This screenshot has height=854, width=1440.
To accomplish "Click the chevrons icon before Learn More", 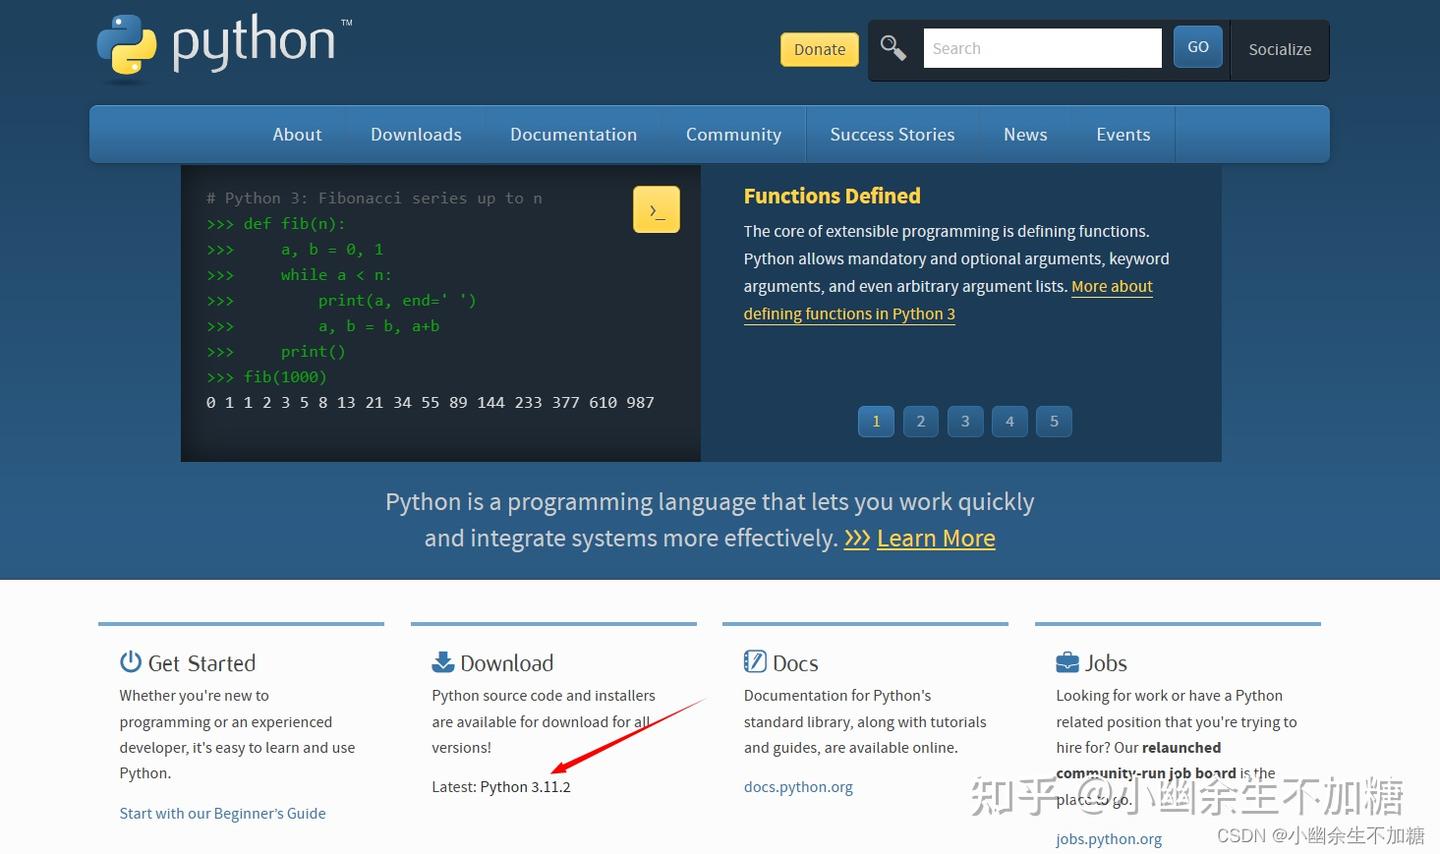I will pos(857,538).
